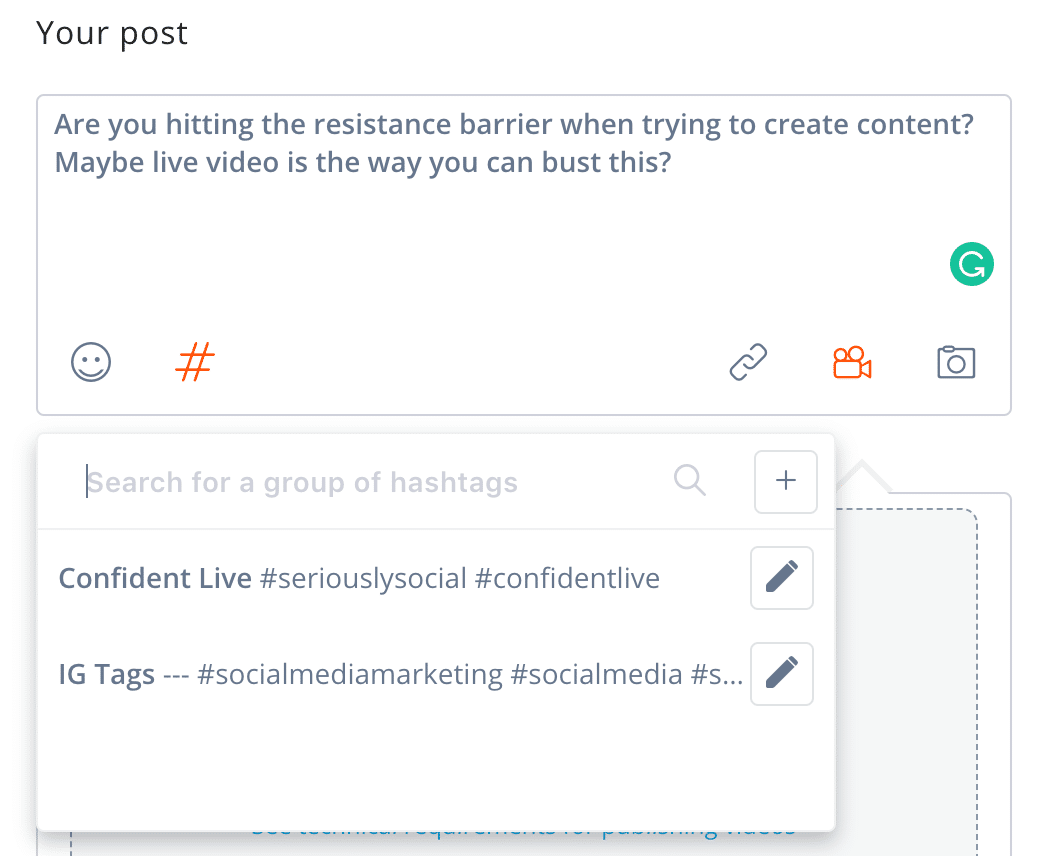Click the insert link chain icon
Screen dimensions: 1044x856
point(748,362)
